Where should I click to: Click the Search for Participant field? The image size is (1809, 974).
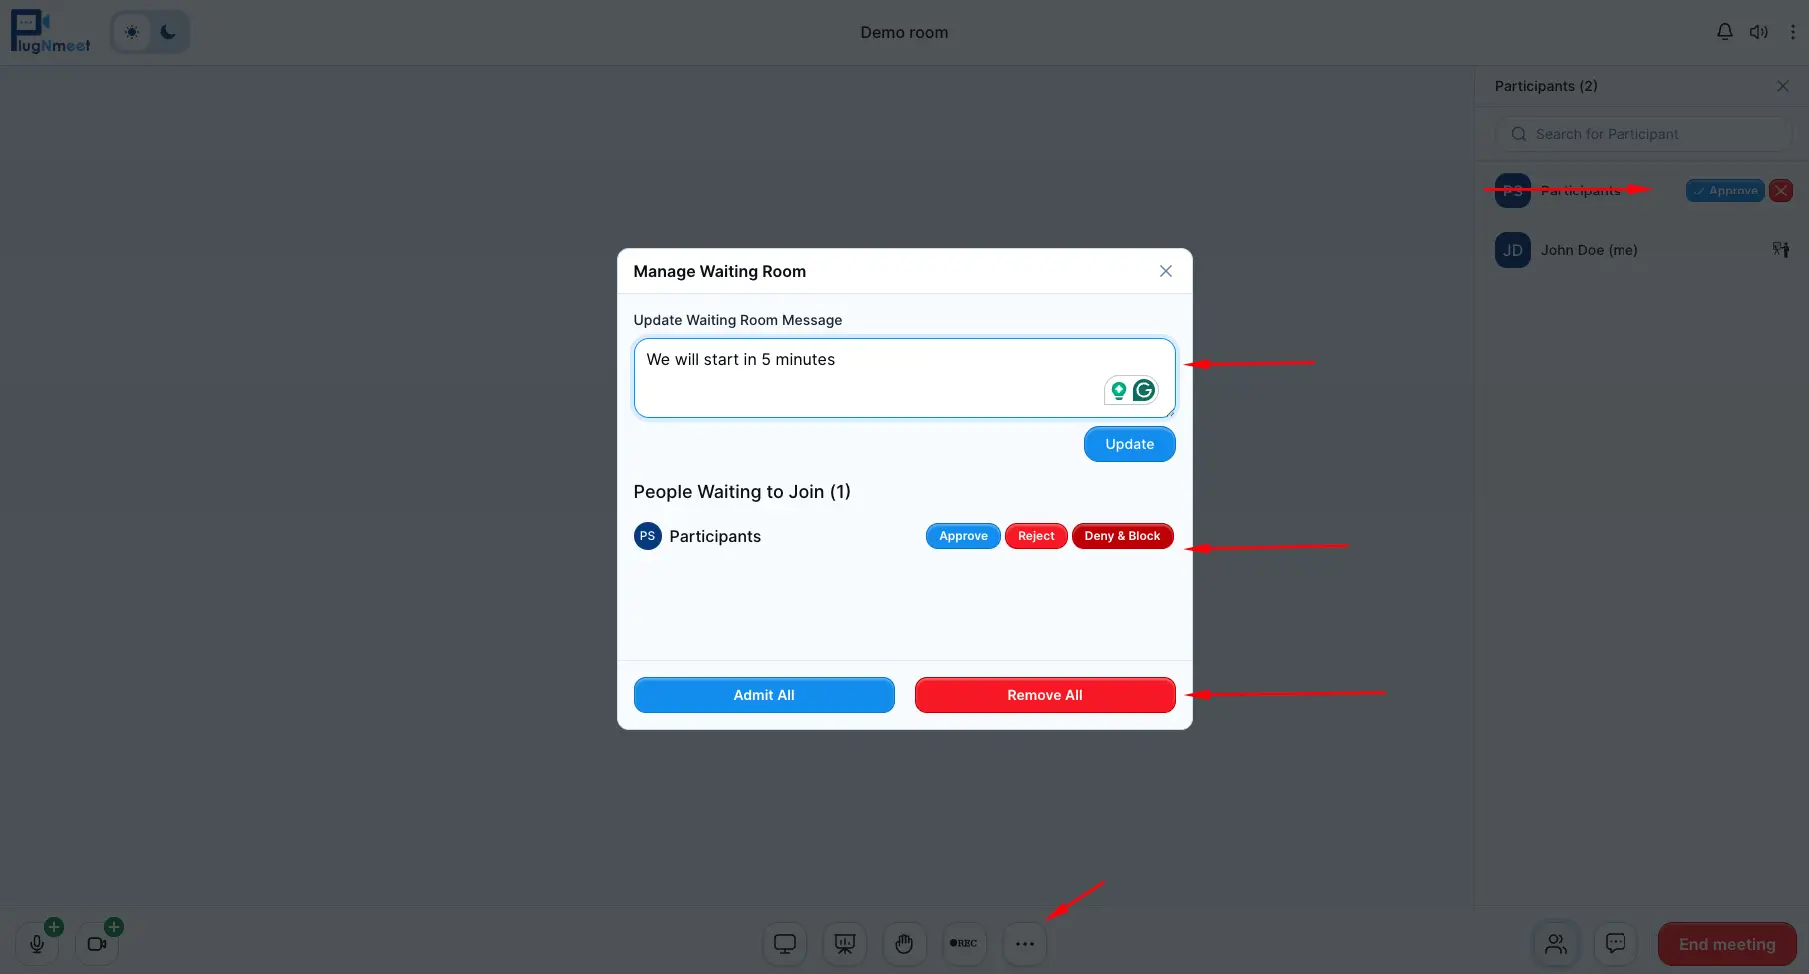coord(1643,133)
